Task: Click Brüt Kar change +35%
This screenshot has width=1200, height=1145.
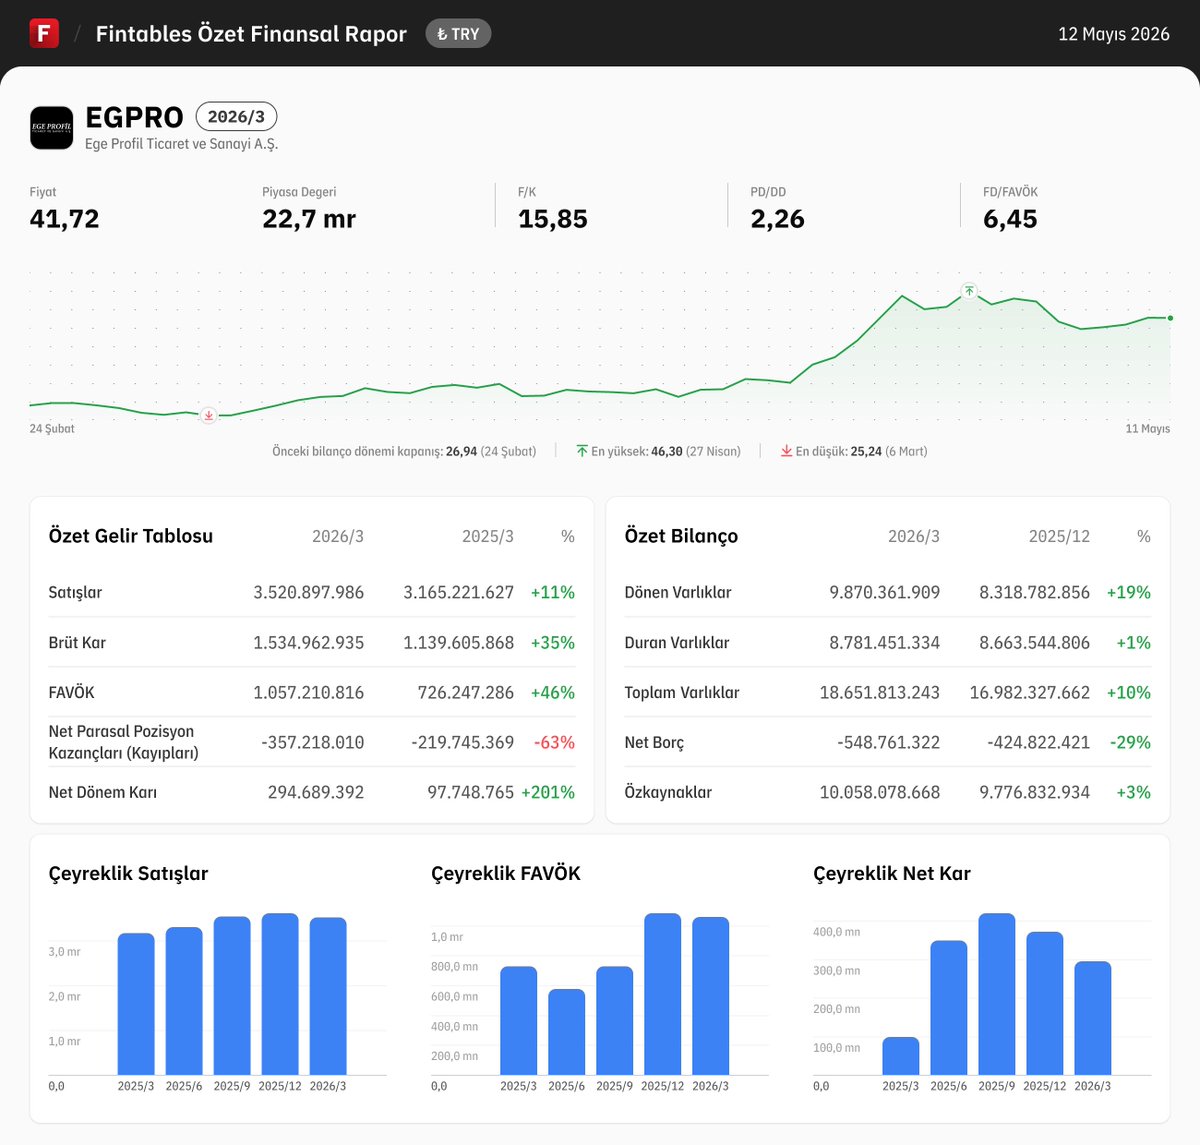Action: click(x=553, y=642)
